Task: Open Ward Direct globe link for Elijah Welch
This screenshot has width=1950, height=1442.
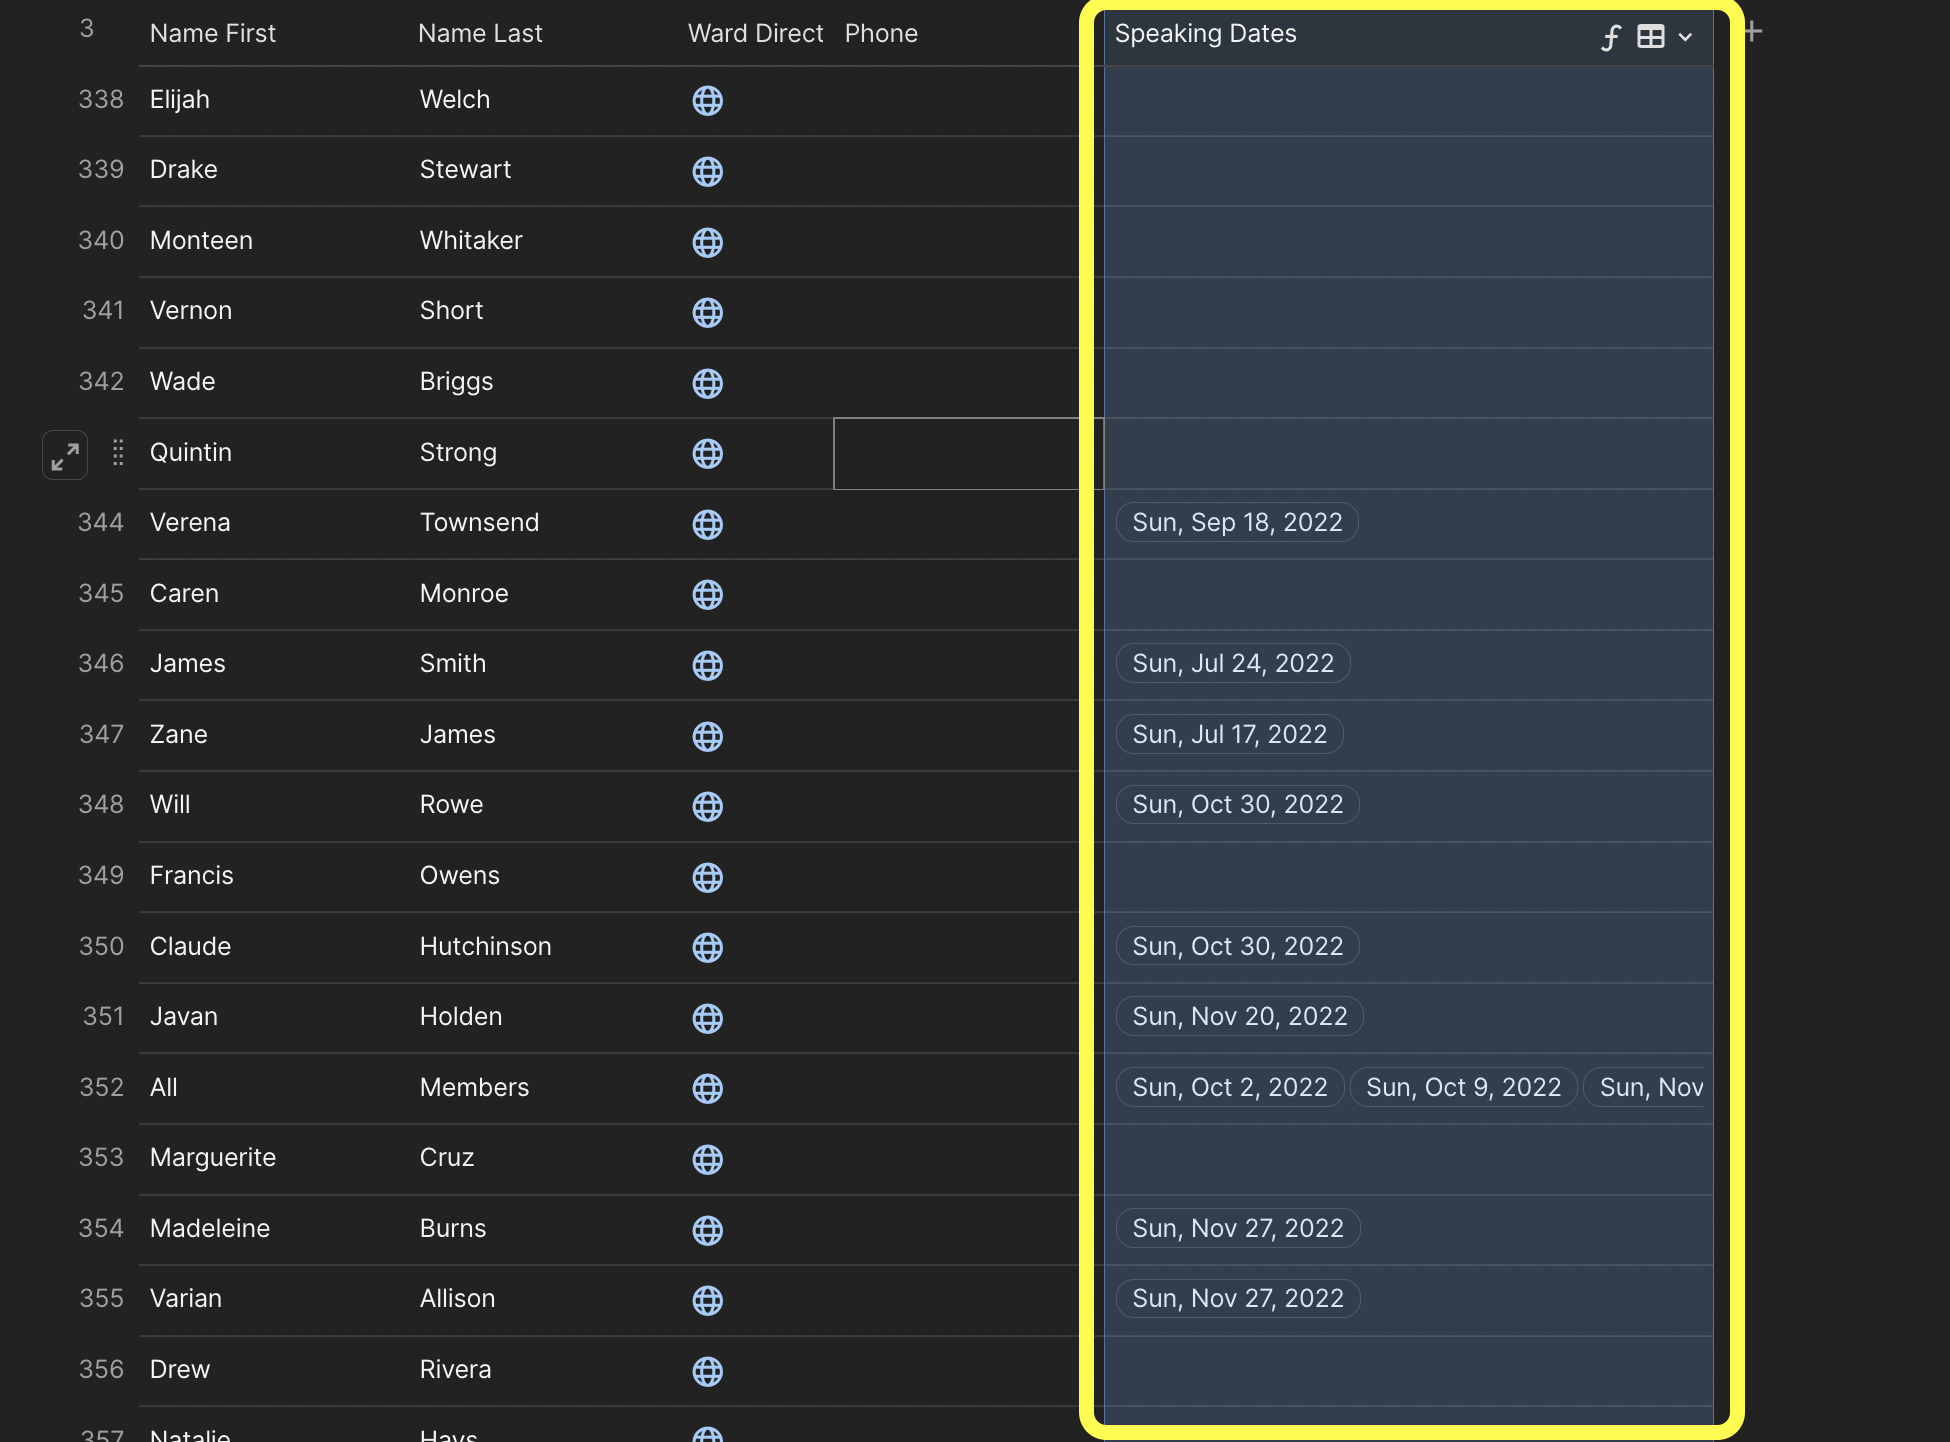Action: tap(707, 101)
